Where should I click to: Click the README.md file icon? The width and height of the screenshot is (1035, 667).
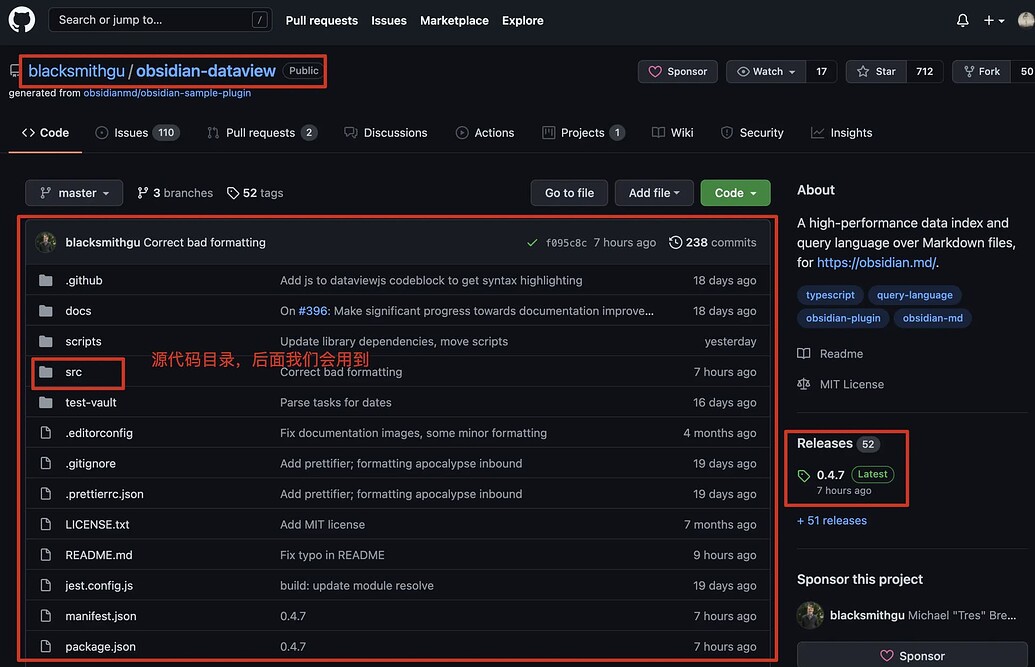coord(45,555)
